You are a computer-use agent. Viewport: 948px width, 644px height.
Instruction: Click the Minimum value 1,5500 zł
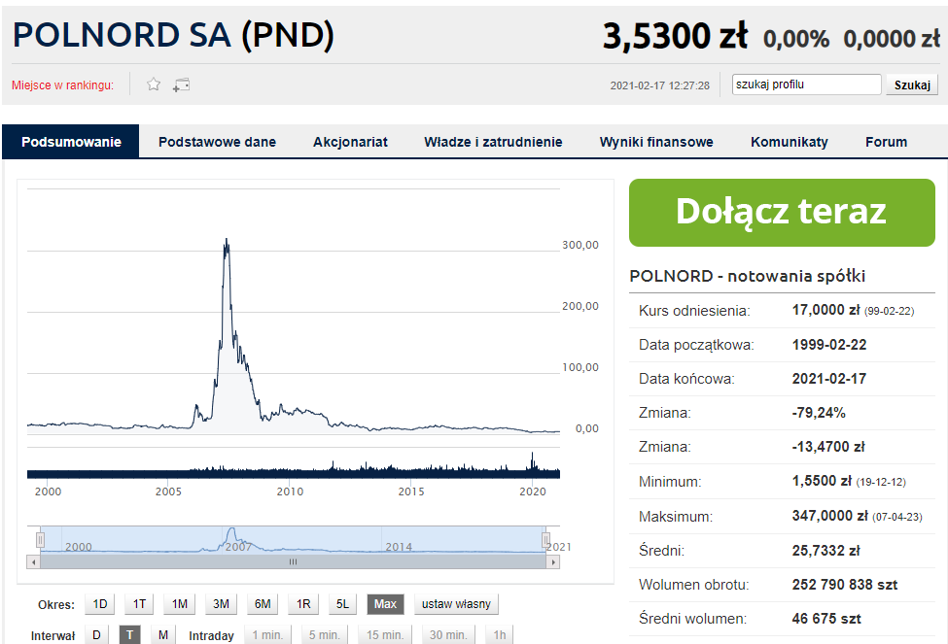tap(822, 481)
